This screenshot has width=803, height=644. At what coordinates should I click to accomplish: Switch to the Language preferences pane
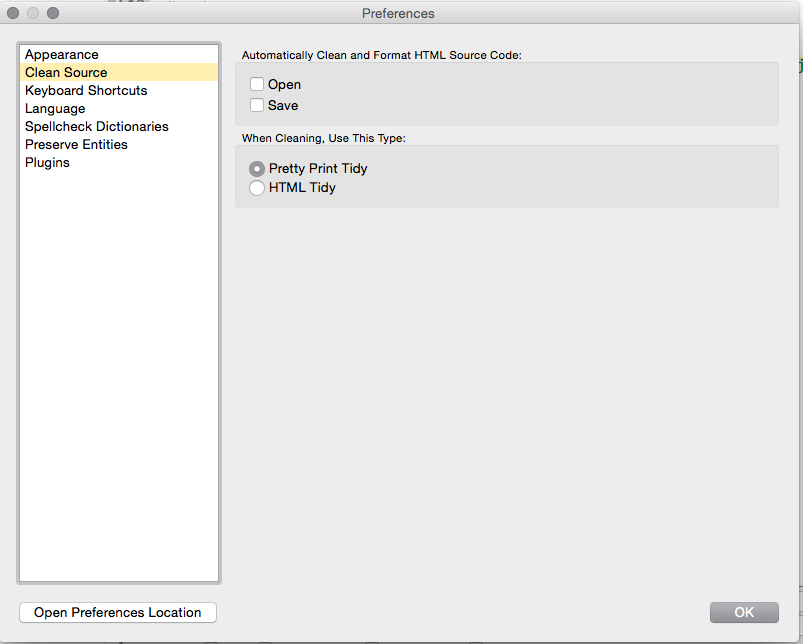tap(55, 108)
